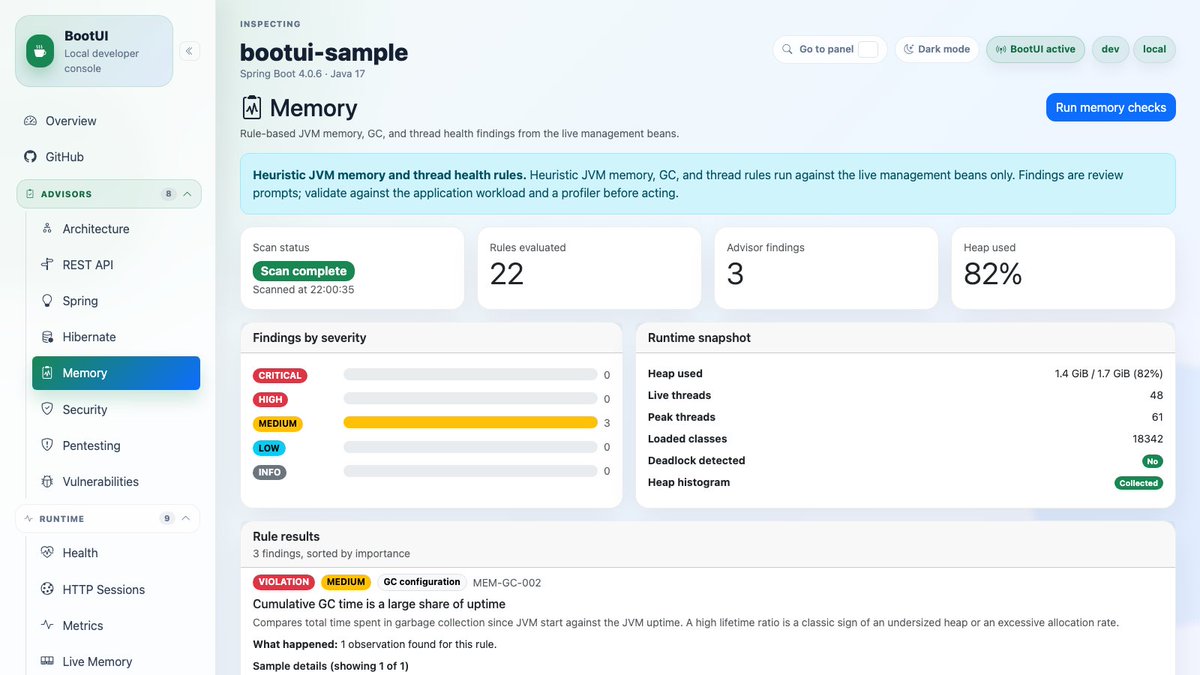Click the '1.4 GiB / 1.7 GiB (82%)' value

1109,373
